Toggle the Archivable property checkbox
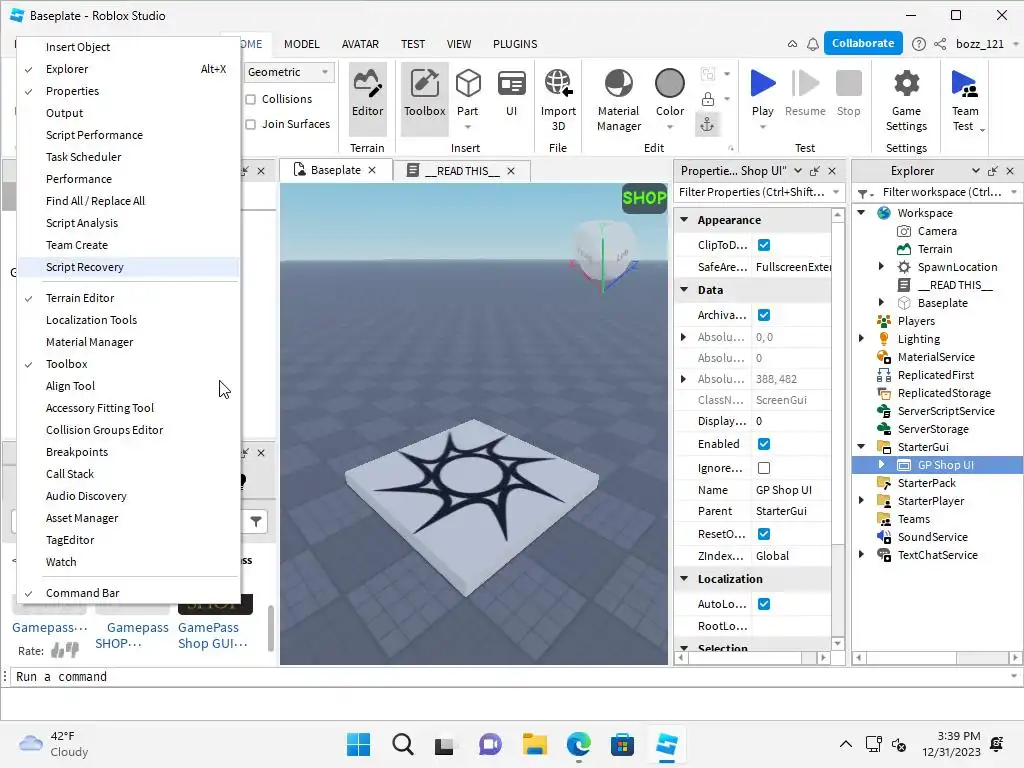The height and width of the screenshot is (768, 1024). [x=763, y=315]
